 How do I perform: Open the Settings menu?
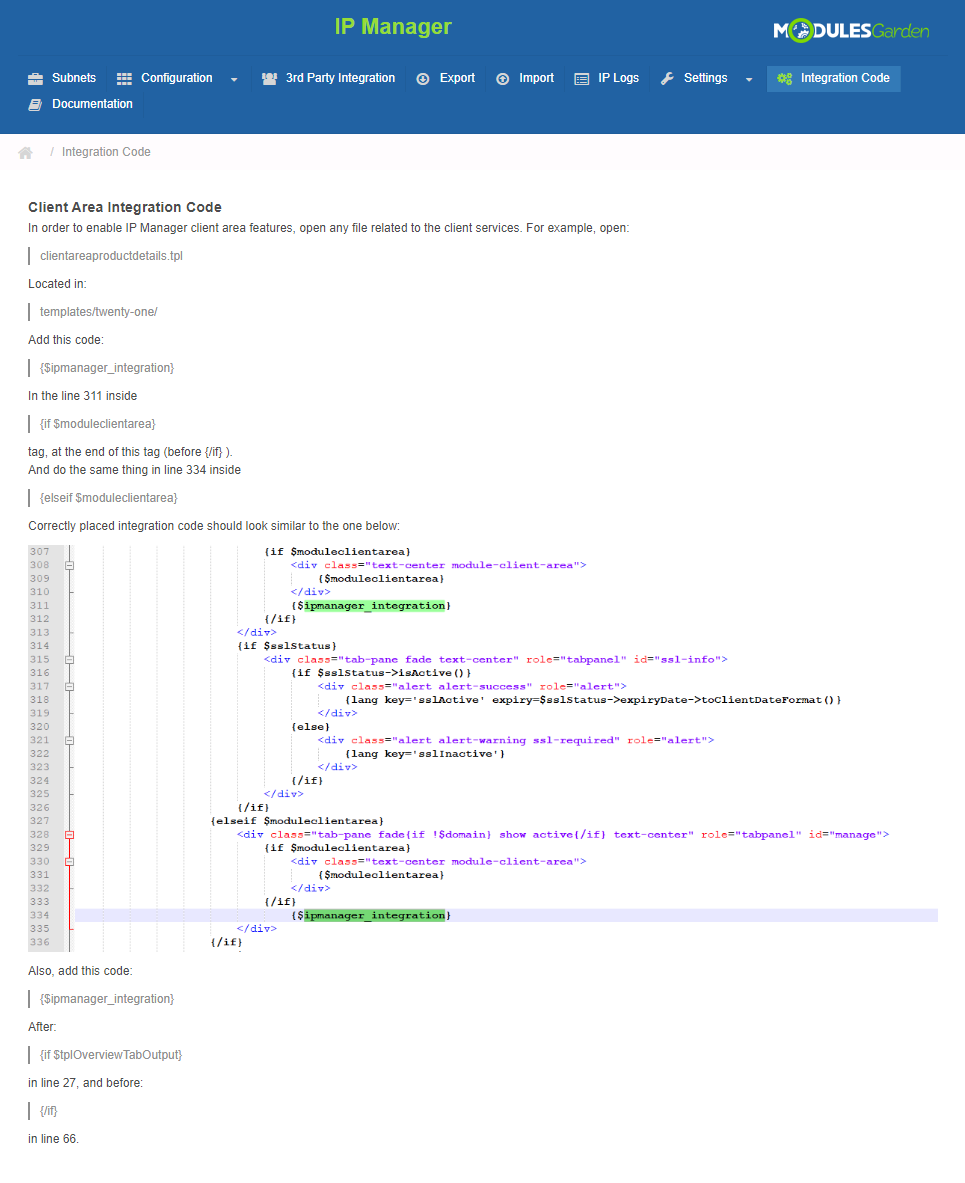pyautogui.click(x=706, y=78)
